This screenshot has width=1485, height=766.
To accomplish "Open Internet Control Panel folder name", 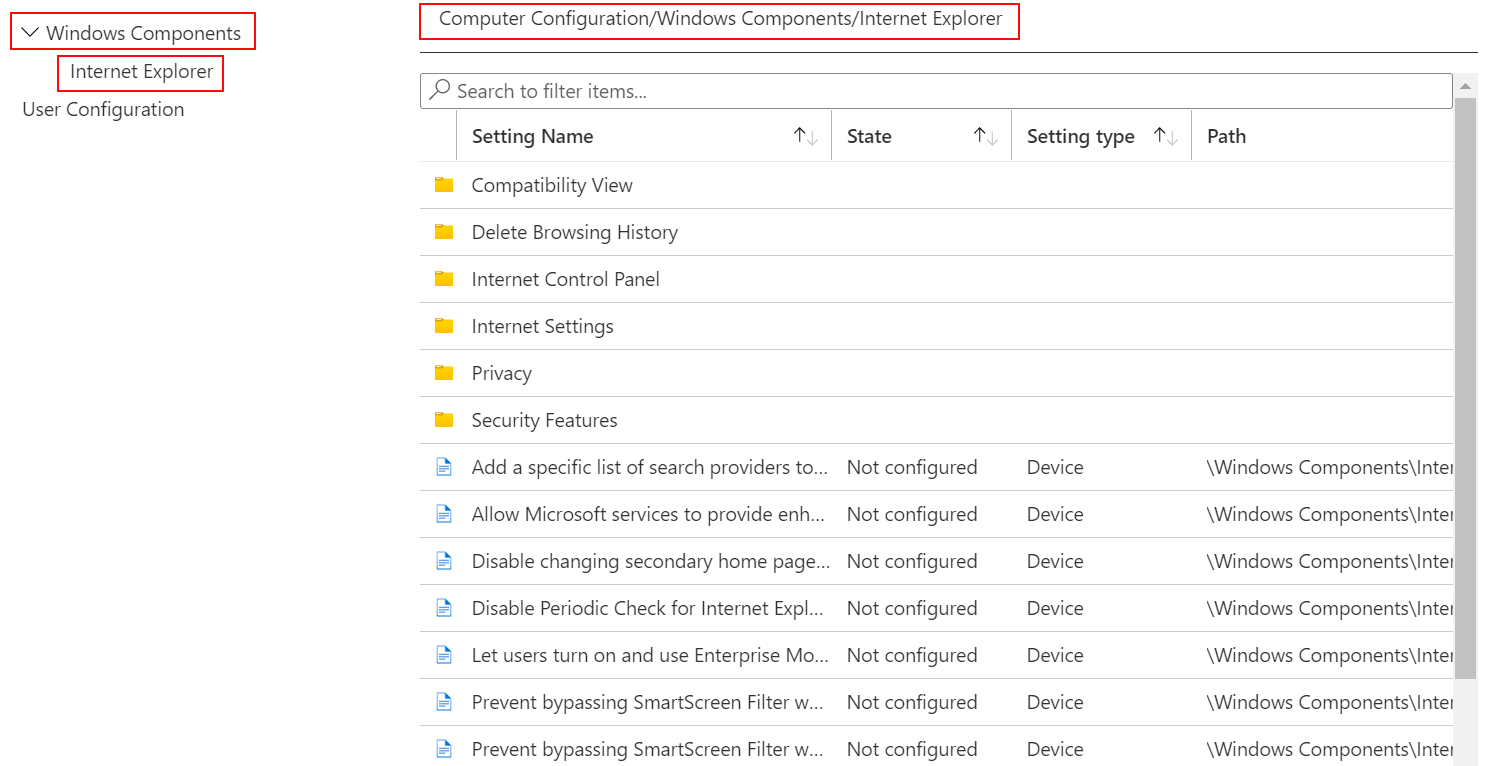I will click(x=566, y=280).
